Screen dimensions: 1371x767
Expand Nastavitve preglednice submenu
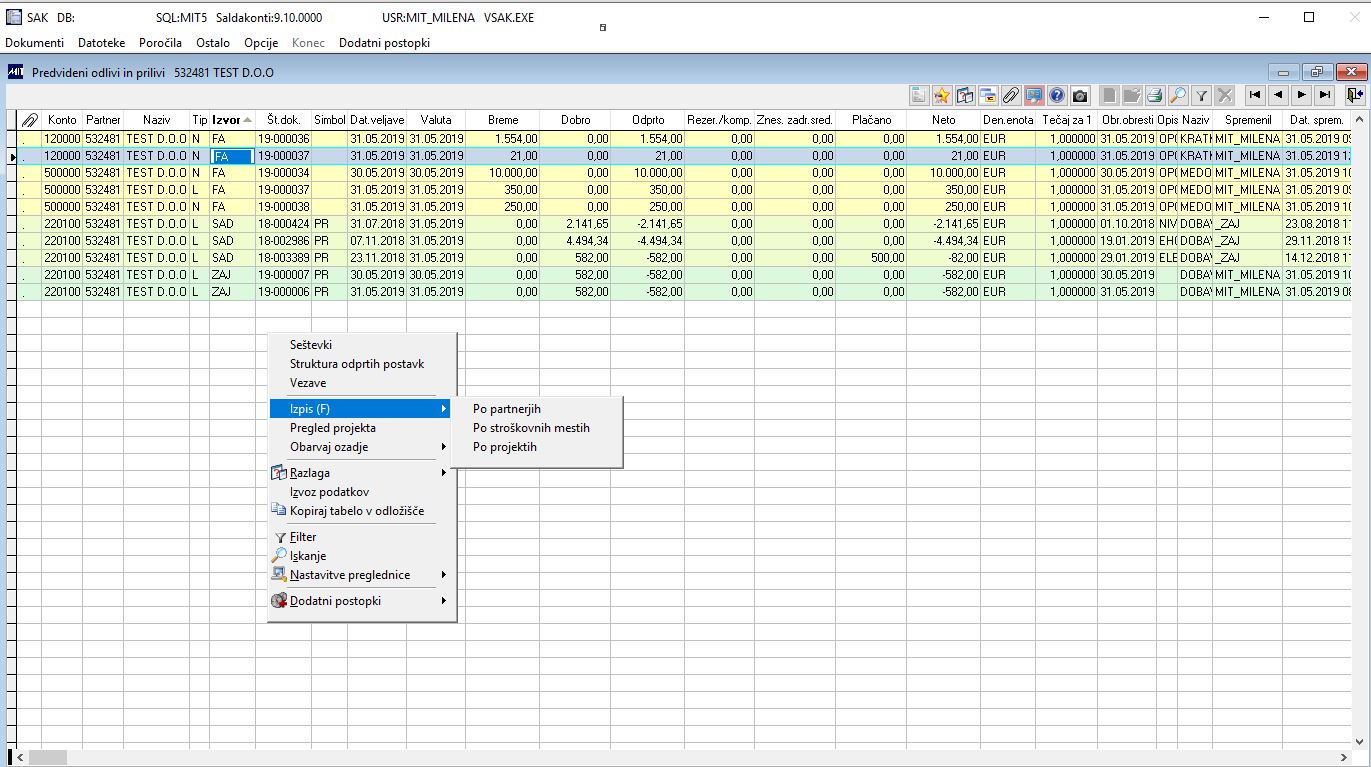click(x=362, y=575)
